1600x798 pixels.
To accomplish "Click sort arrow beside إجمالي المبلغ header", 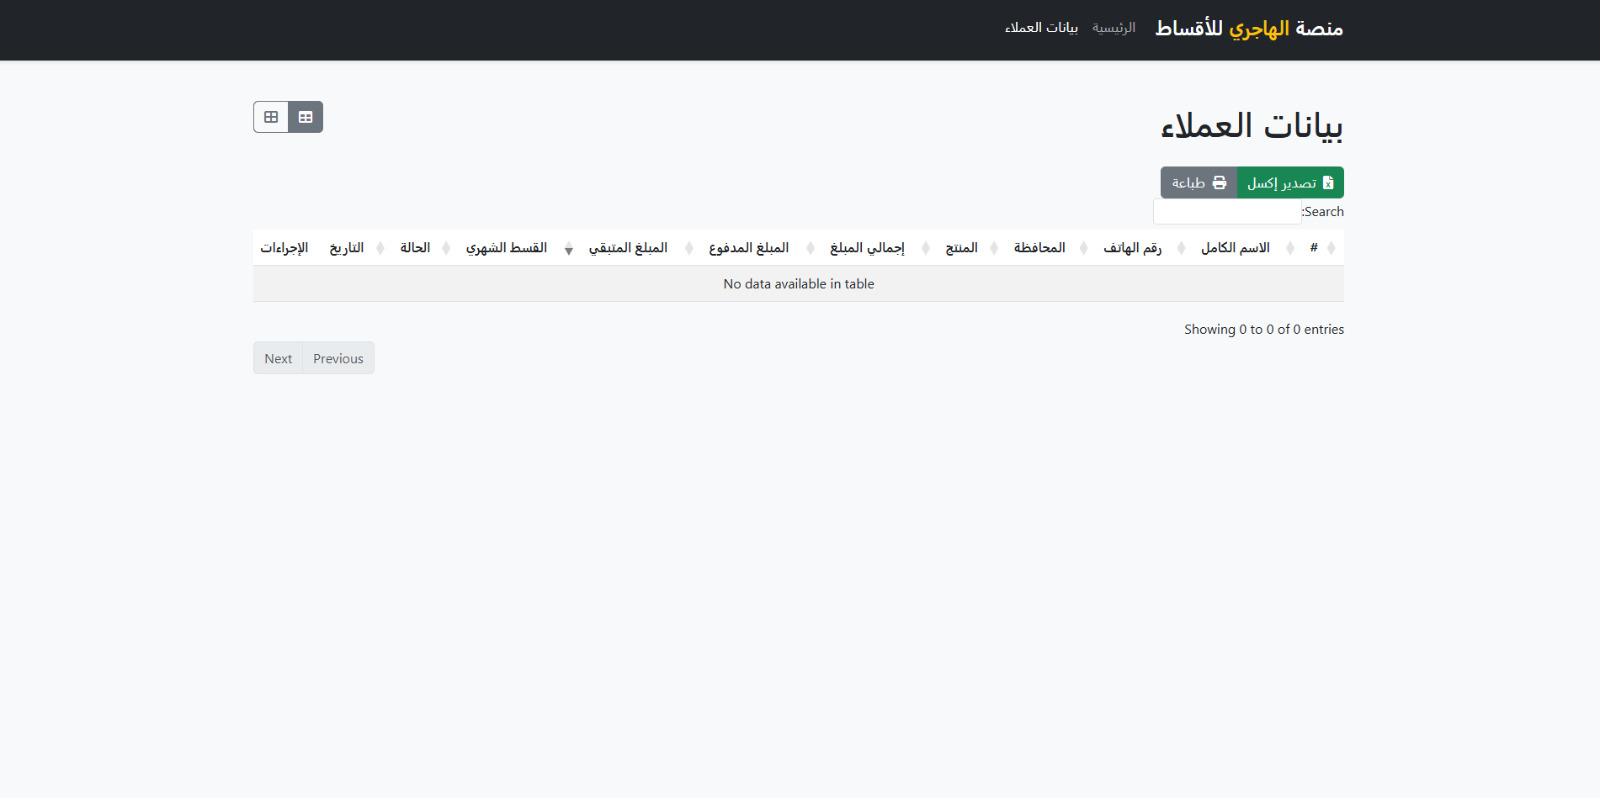I will (925, 248).
